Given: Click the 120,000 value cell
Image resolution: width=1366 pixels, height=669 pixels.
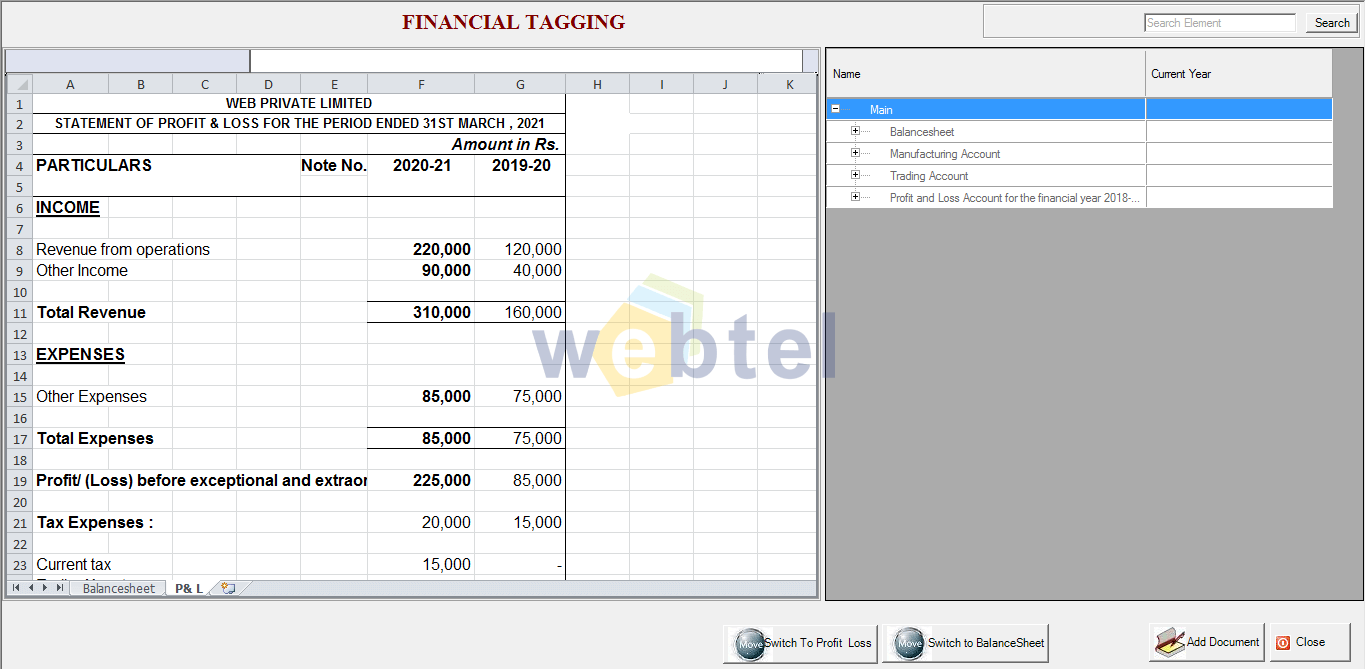Looking at the screenshot, I should point(520,249).
